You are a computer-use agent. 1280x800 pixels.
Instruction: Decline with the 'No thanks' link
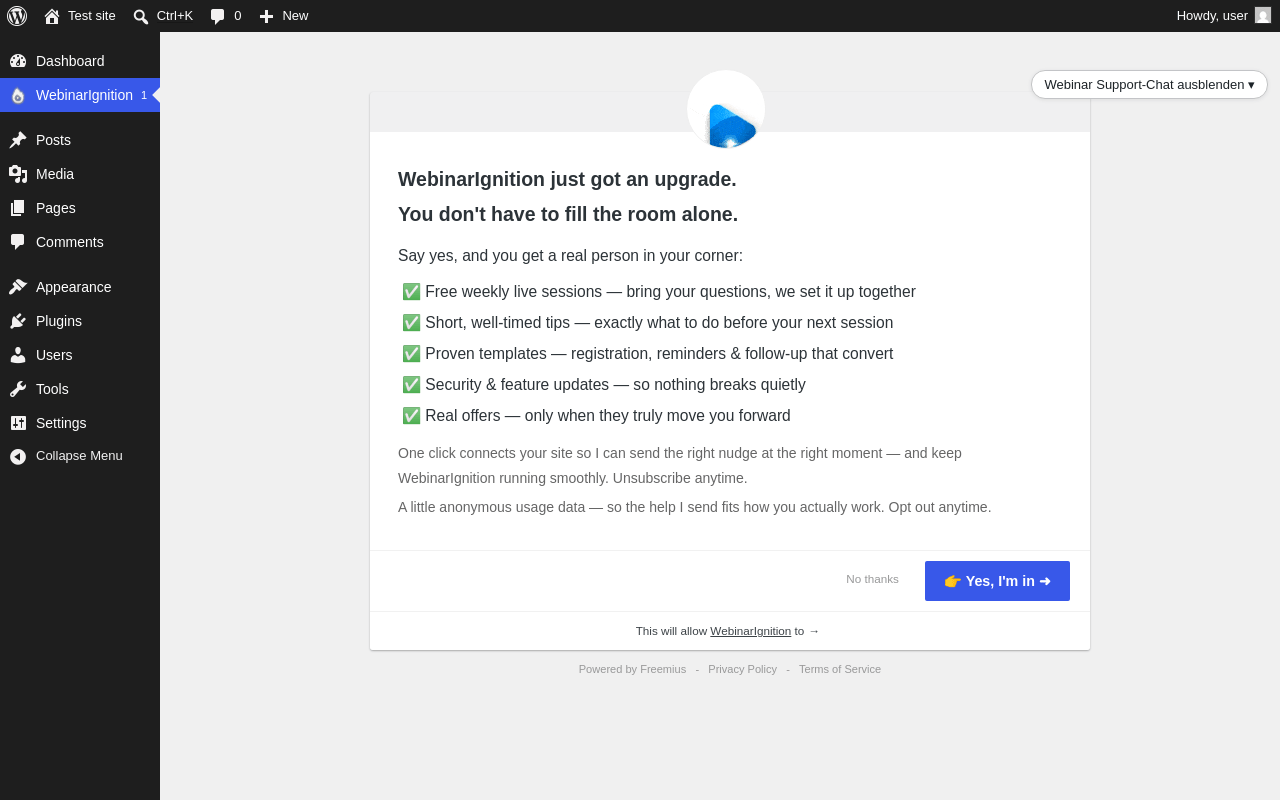click(872, 579)
